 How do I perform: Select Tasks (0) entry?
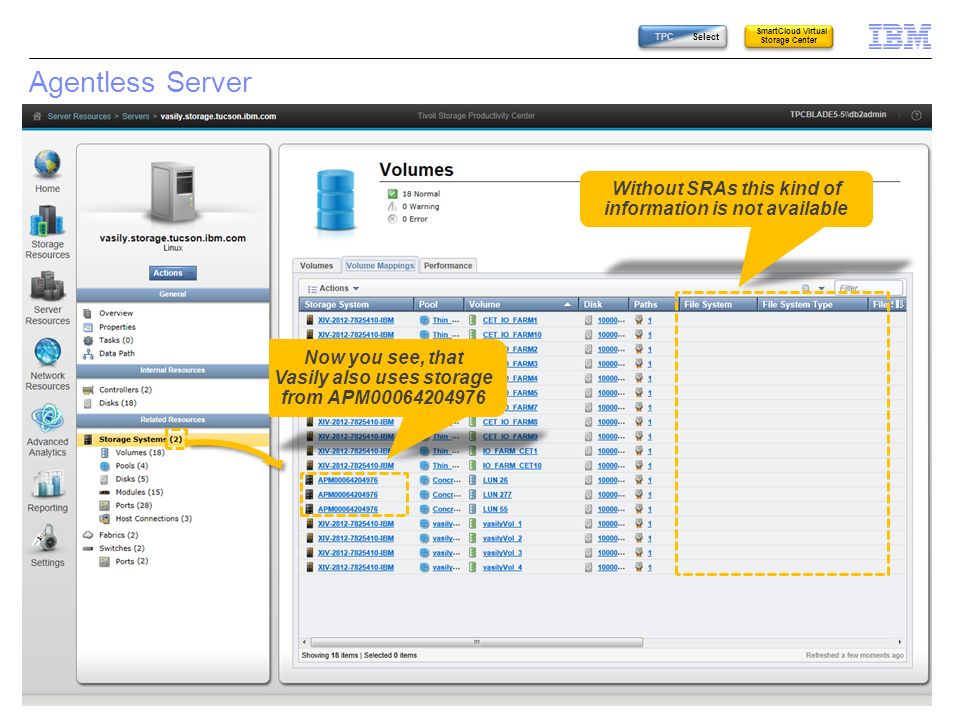(x=116, y=340)
